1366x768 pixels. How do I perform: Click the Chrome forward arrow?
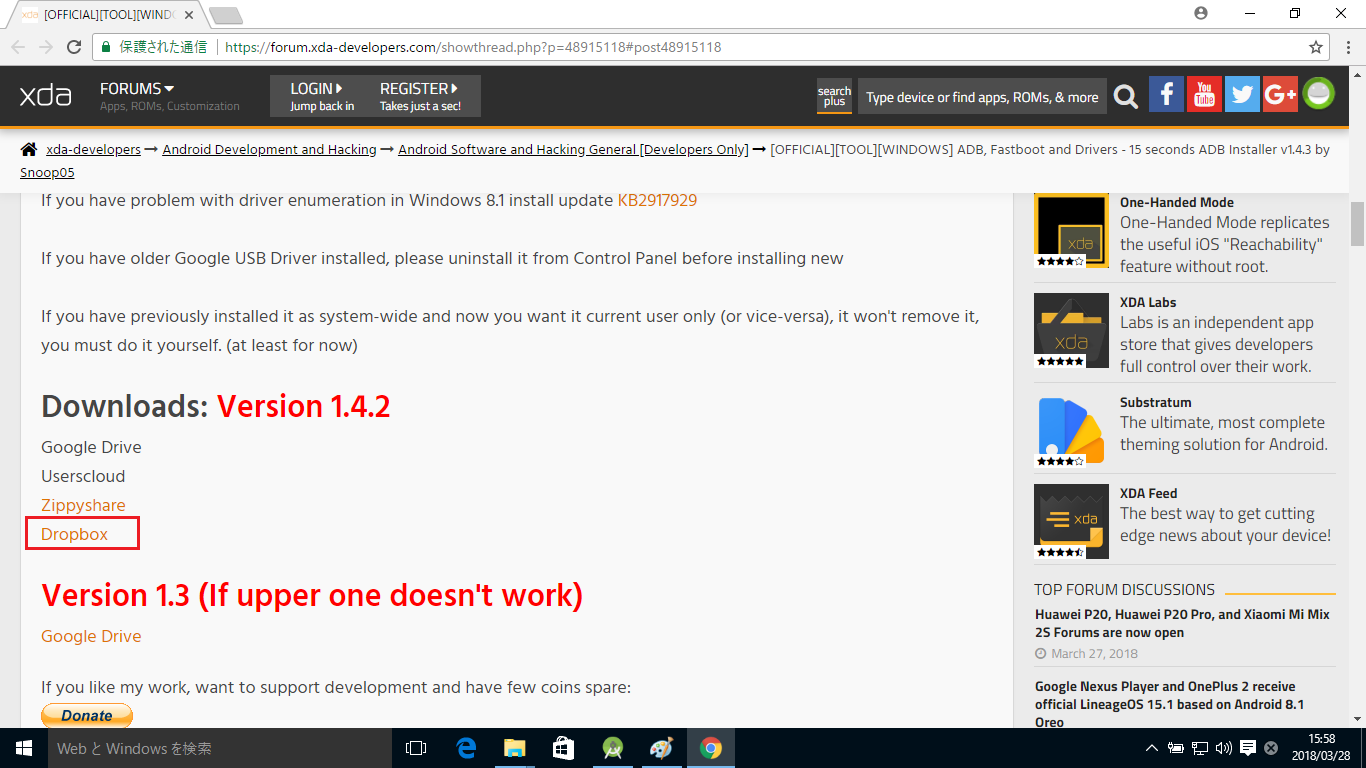46,47
